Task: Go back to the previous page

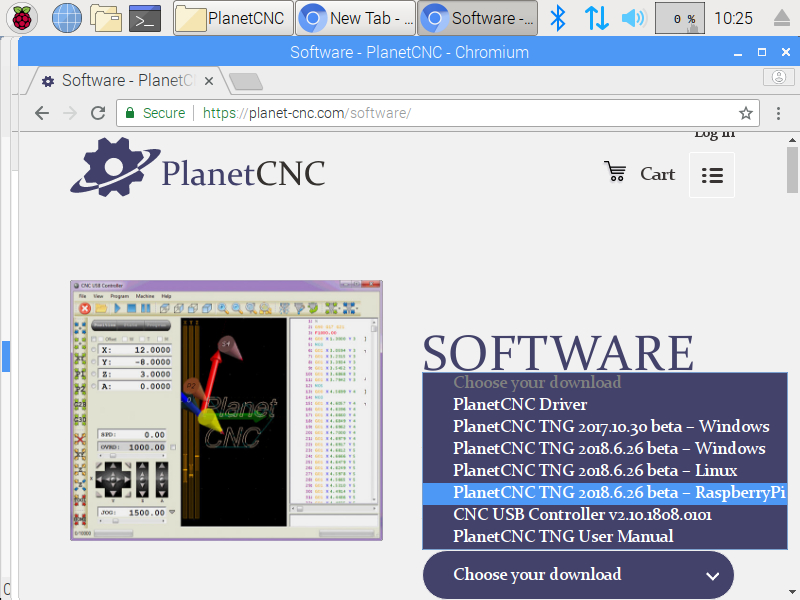Action: (x=42, y=113)
